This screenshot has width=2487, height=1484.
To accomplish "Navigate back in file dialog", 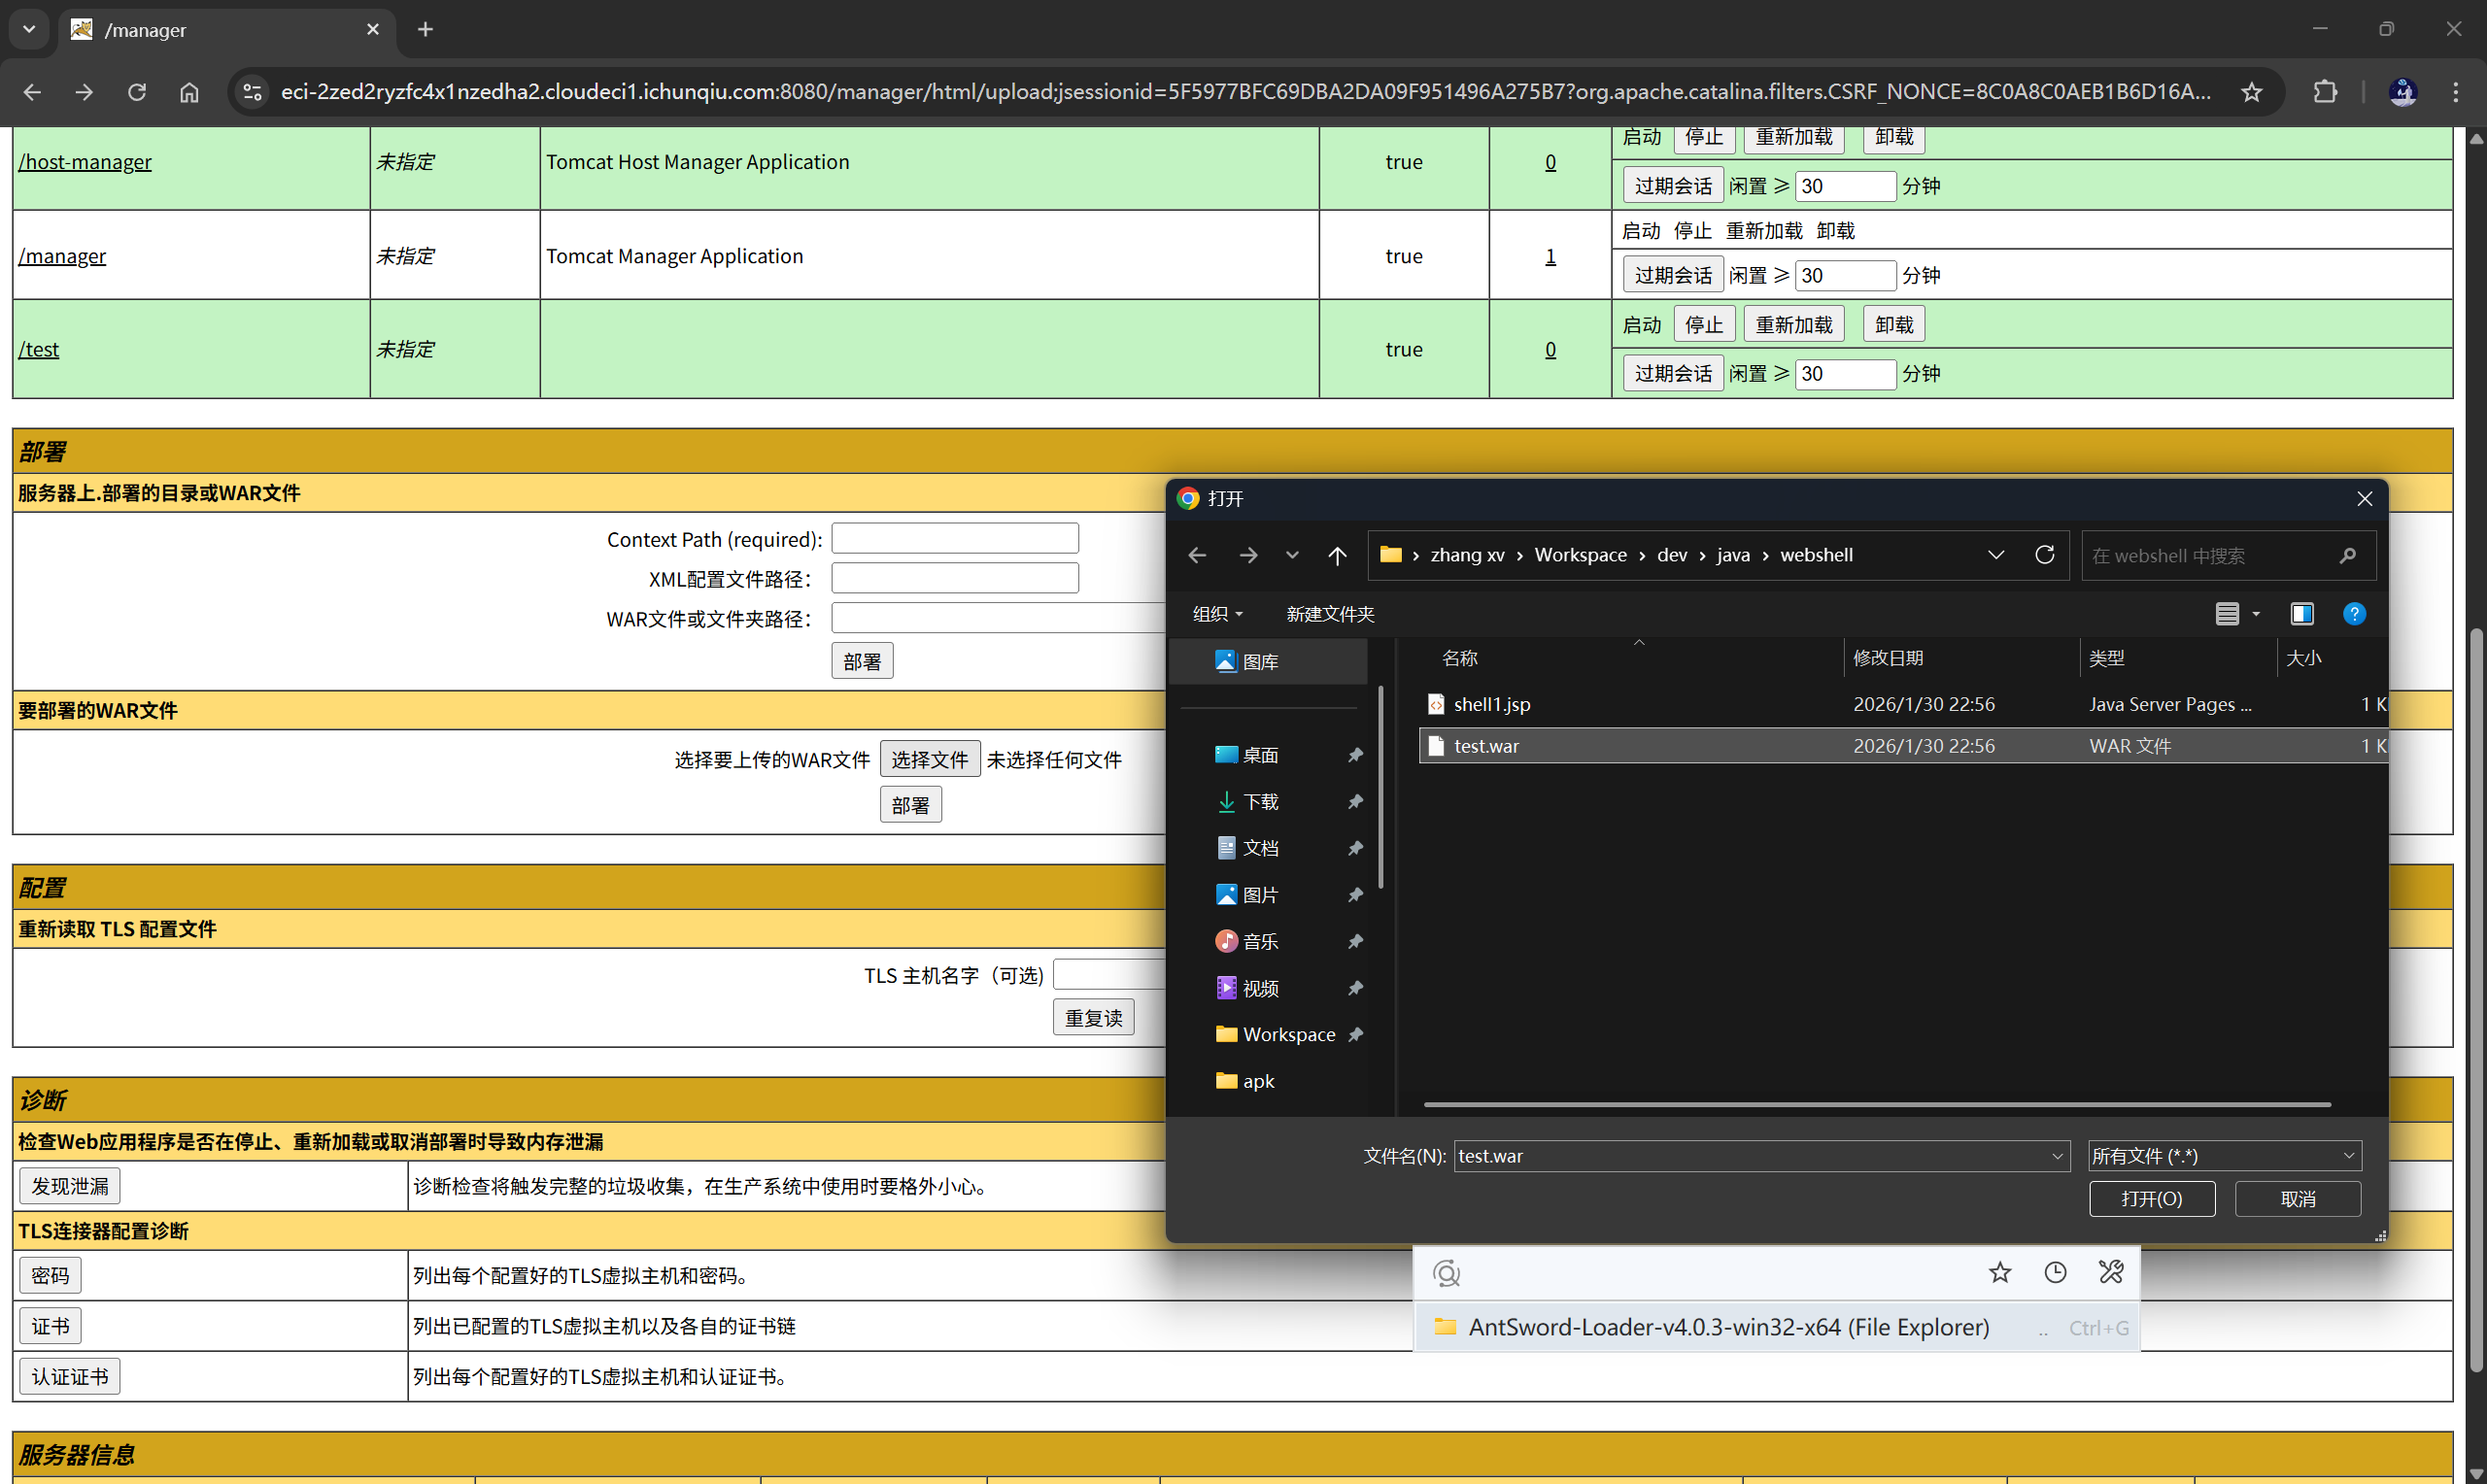I will [1196, 555].
